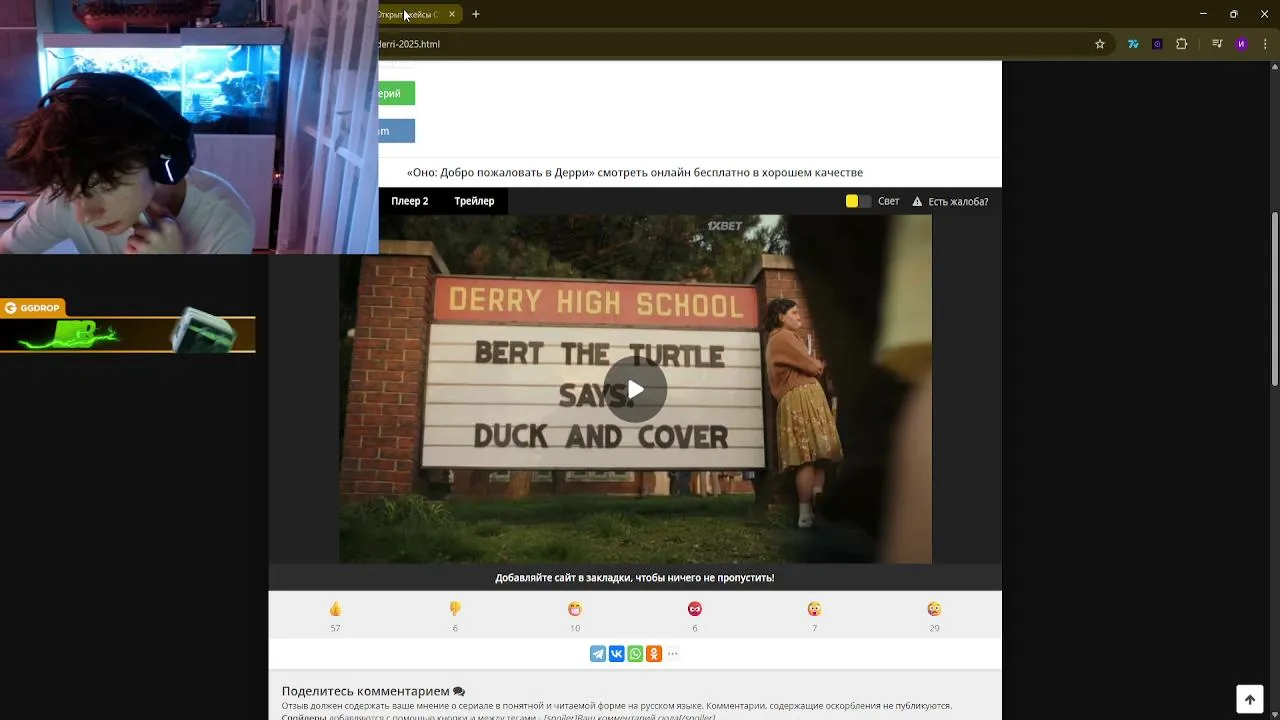The width and height of the screenshot is (1280, 720).
Task: Select the active browser tab title
Action: click(x=407, y=14)
